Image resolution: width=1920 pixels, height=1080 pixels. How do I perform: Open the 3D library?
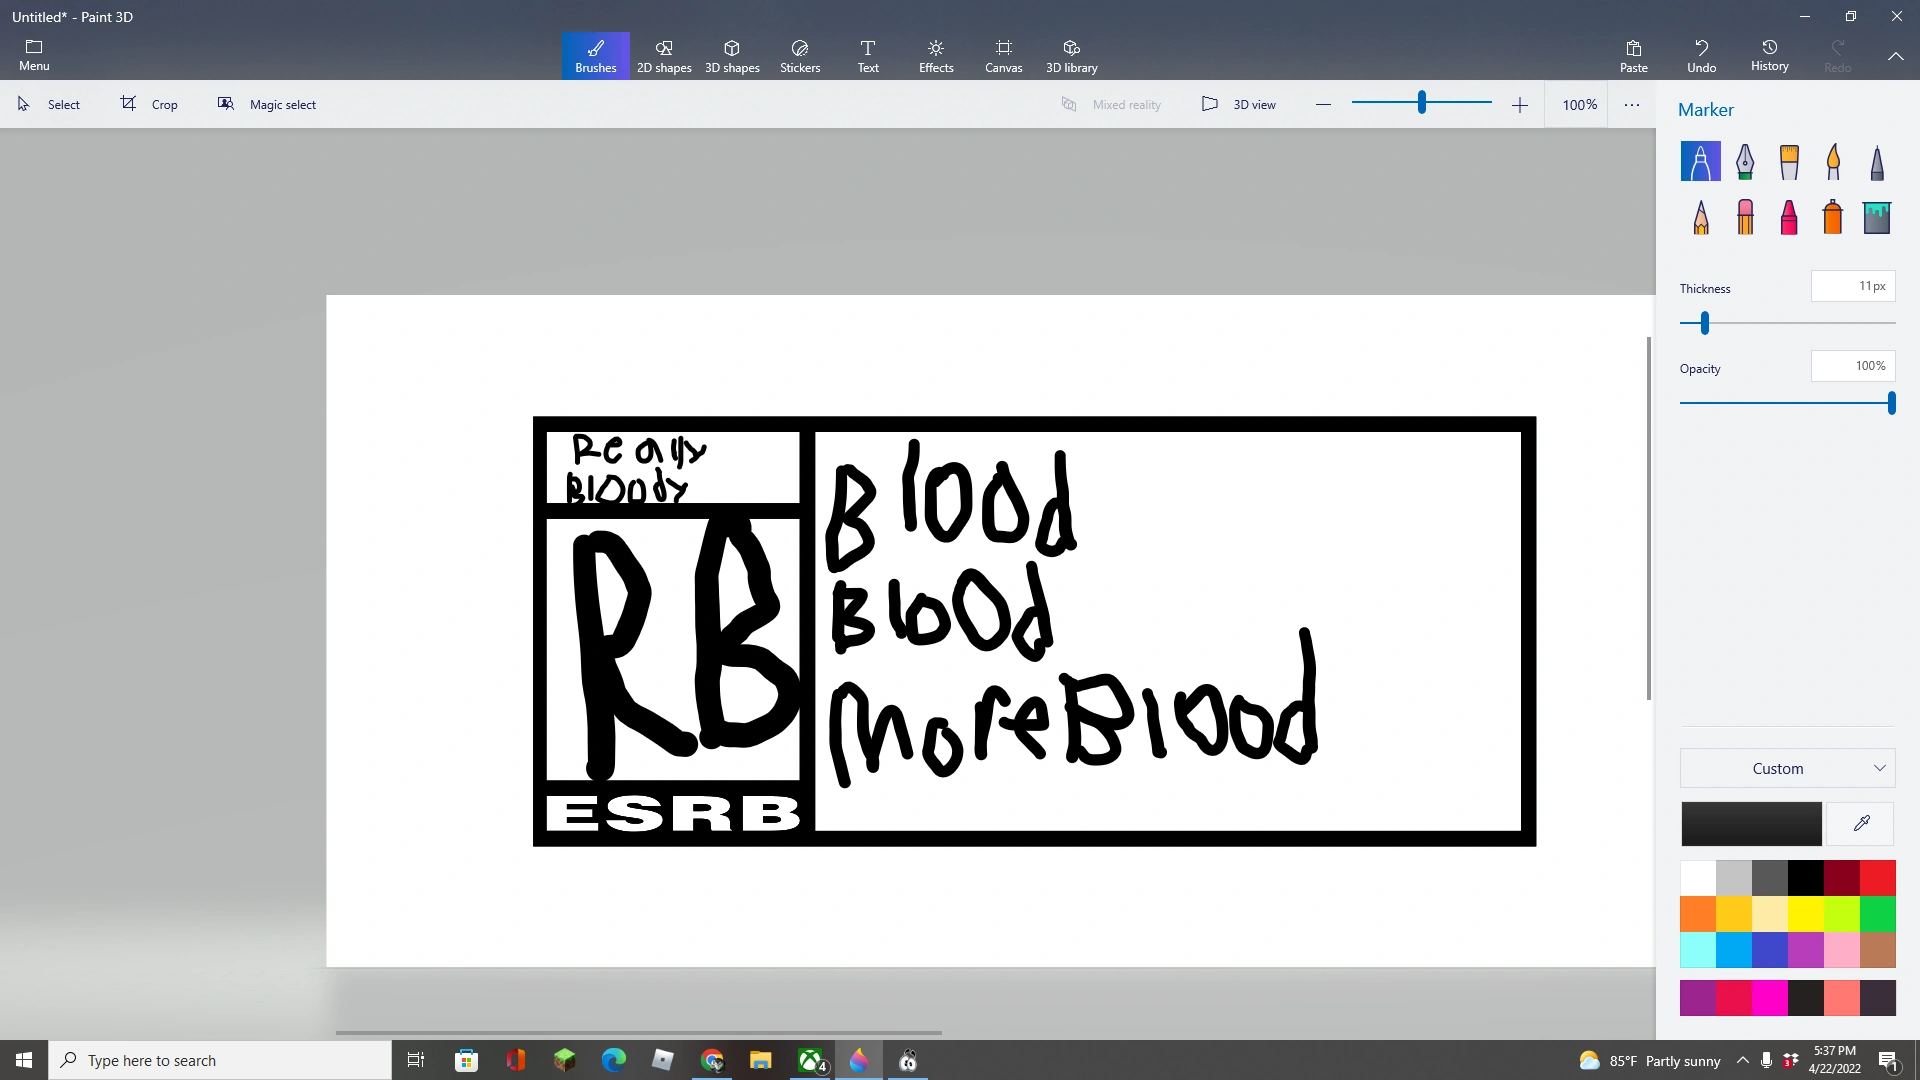coord(1071,55)
